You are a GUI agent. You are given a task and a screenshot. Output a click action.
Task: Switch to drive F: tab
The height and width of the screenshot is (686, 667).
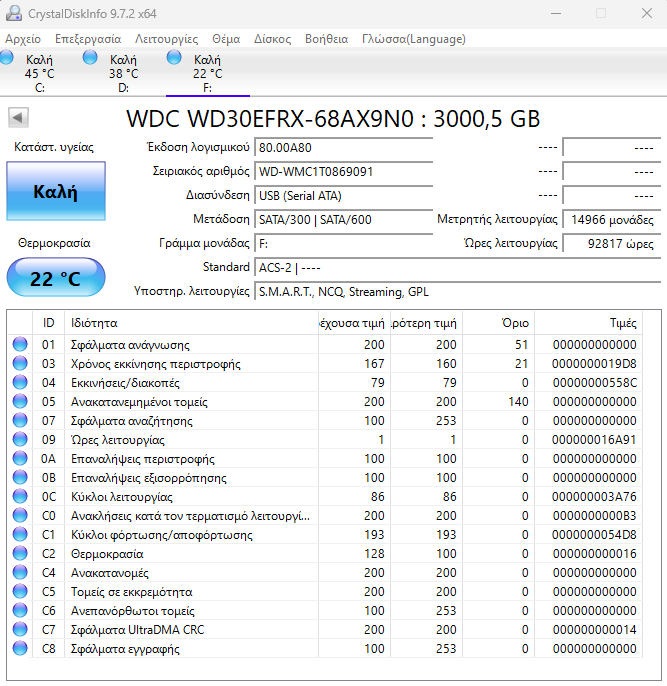pos(207,73)
